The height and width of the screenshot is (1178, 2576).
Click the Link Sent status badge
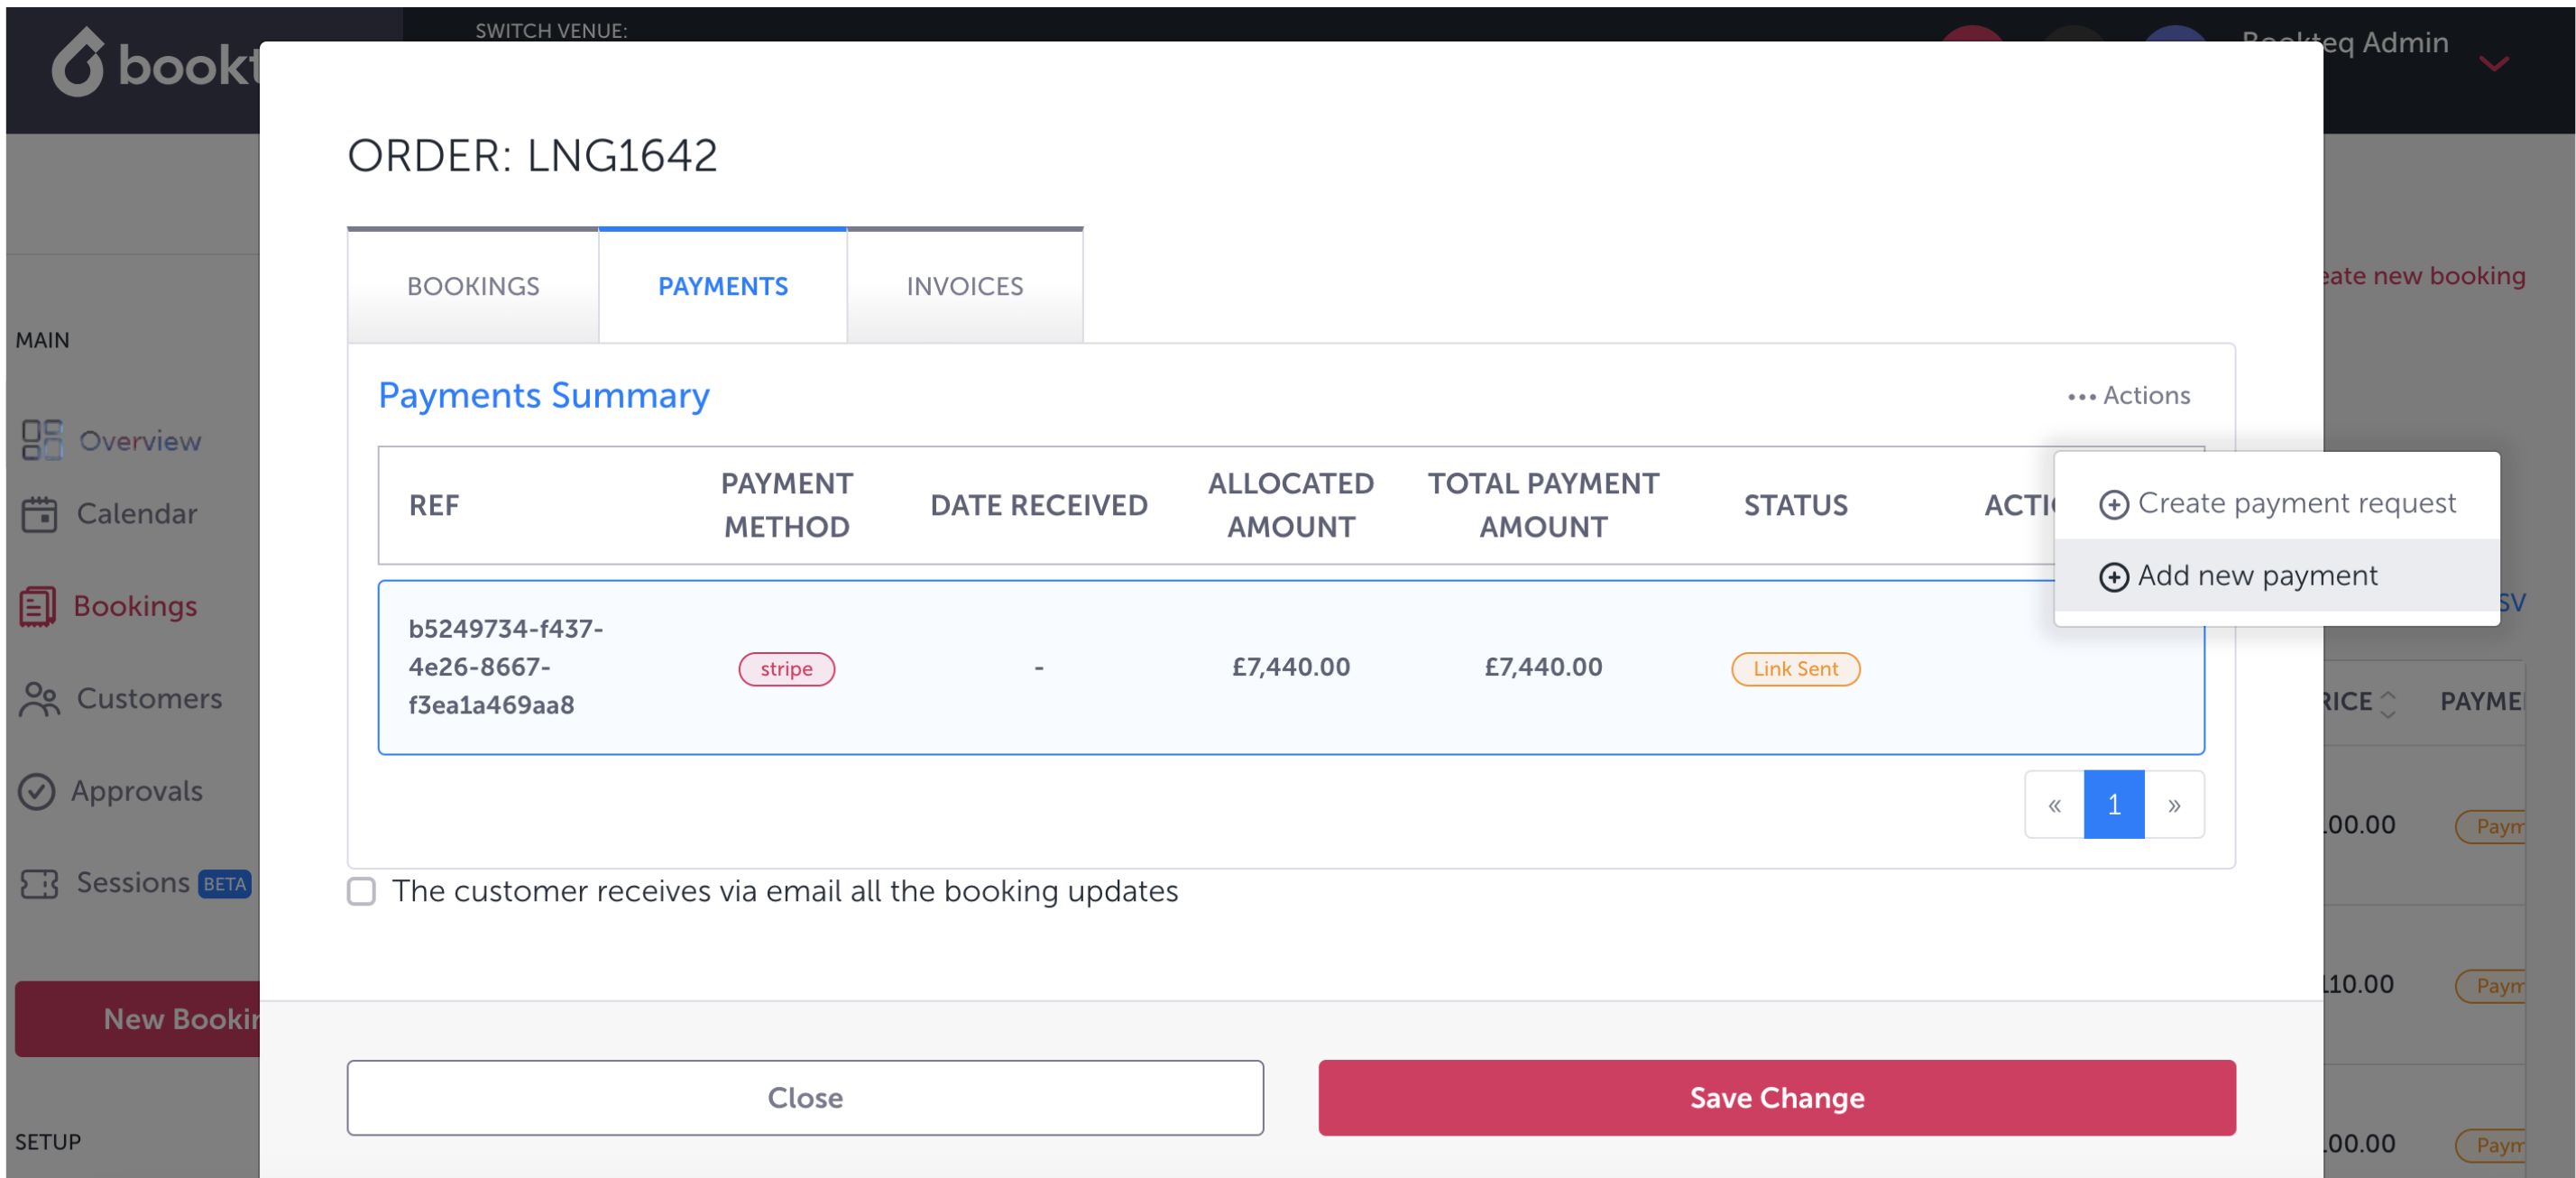pyautogui.click(x=1794, y=669)
